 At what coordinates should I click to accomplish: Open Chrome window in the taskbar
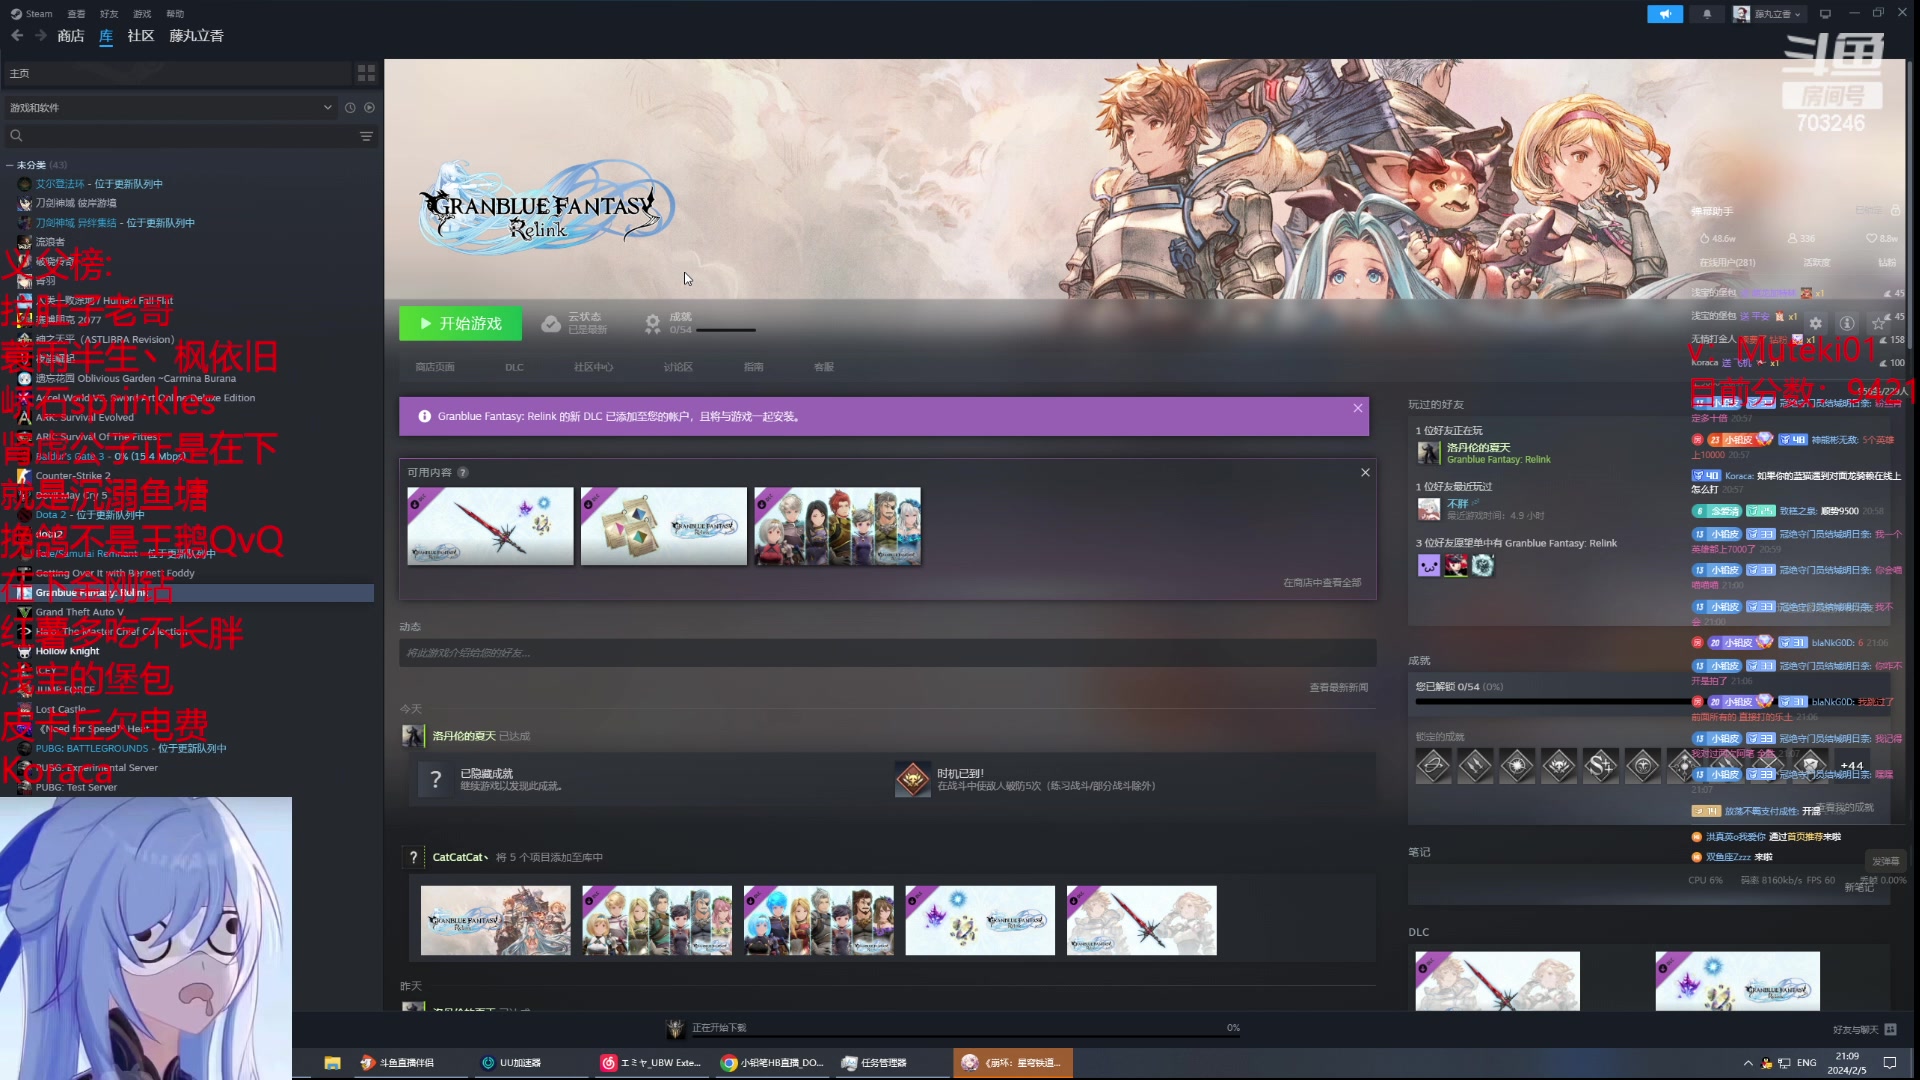772,1063
